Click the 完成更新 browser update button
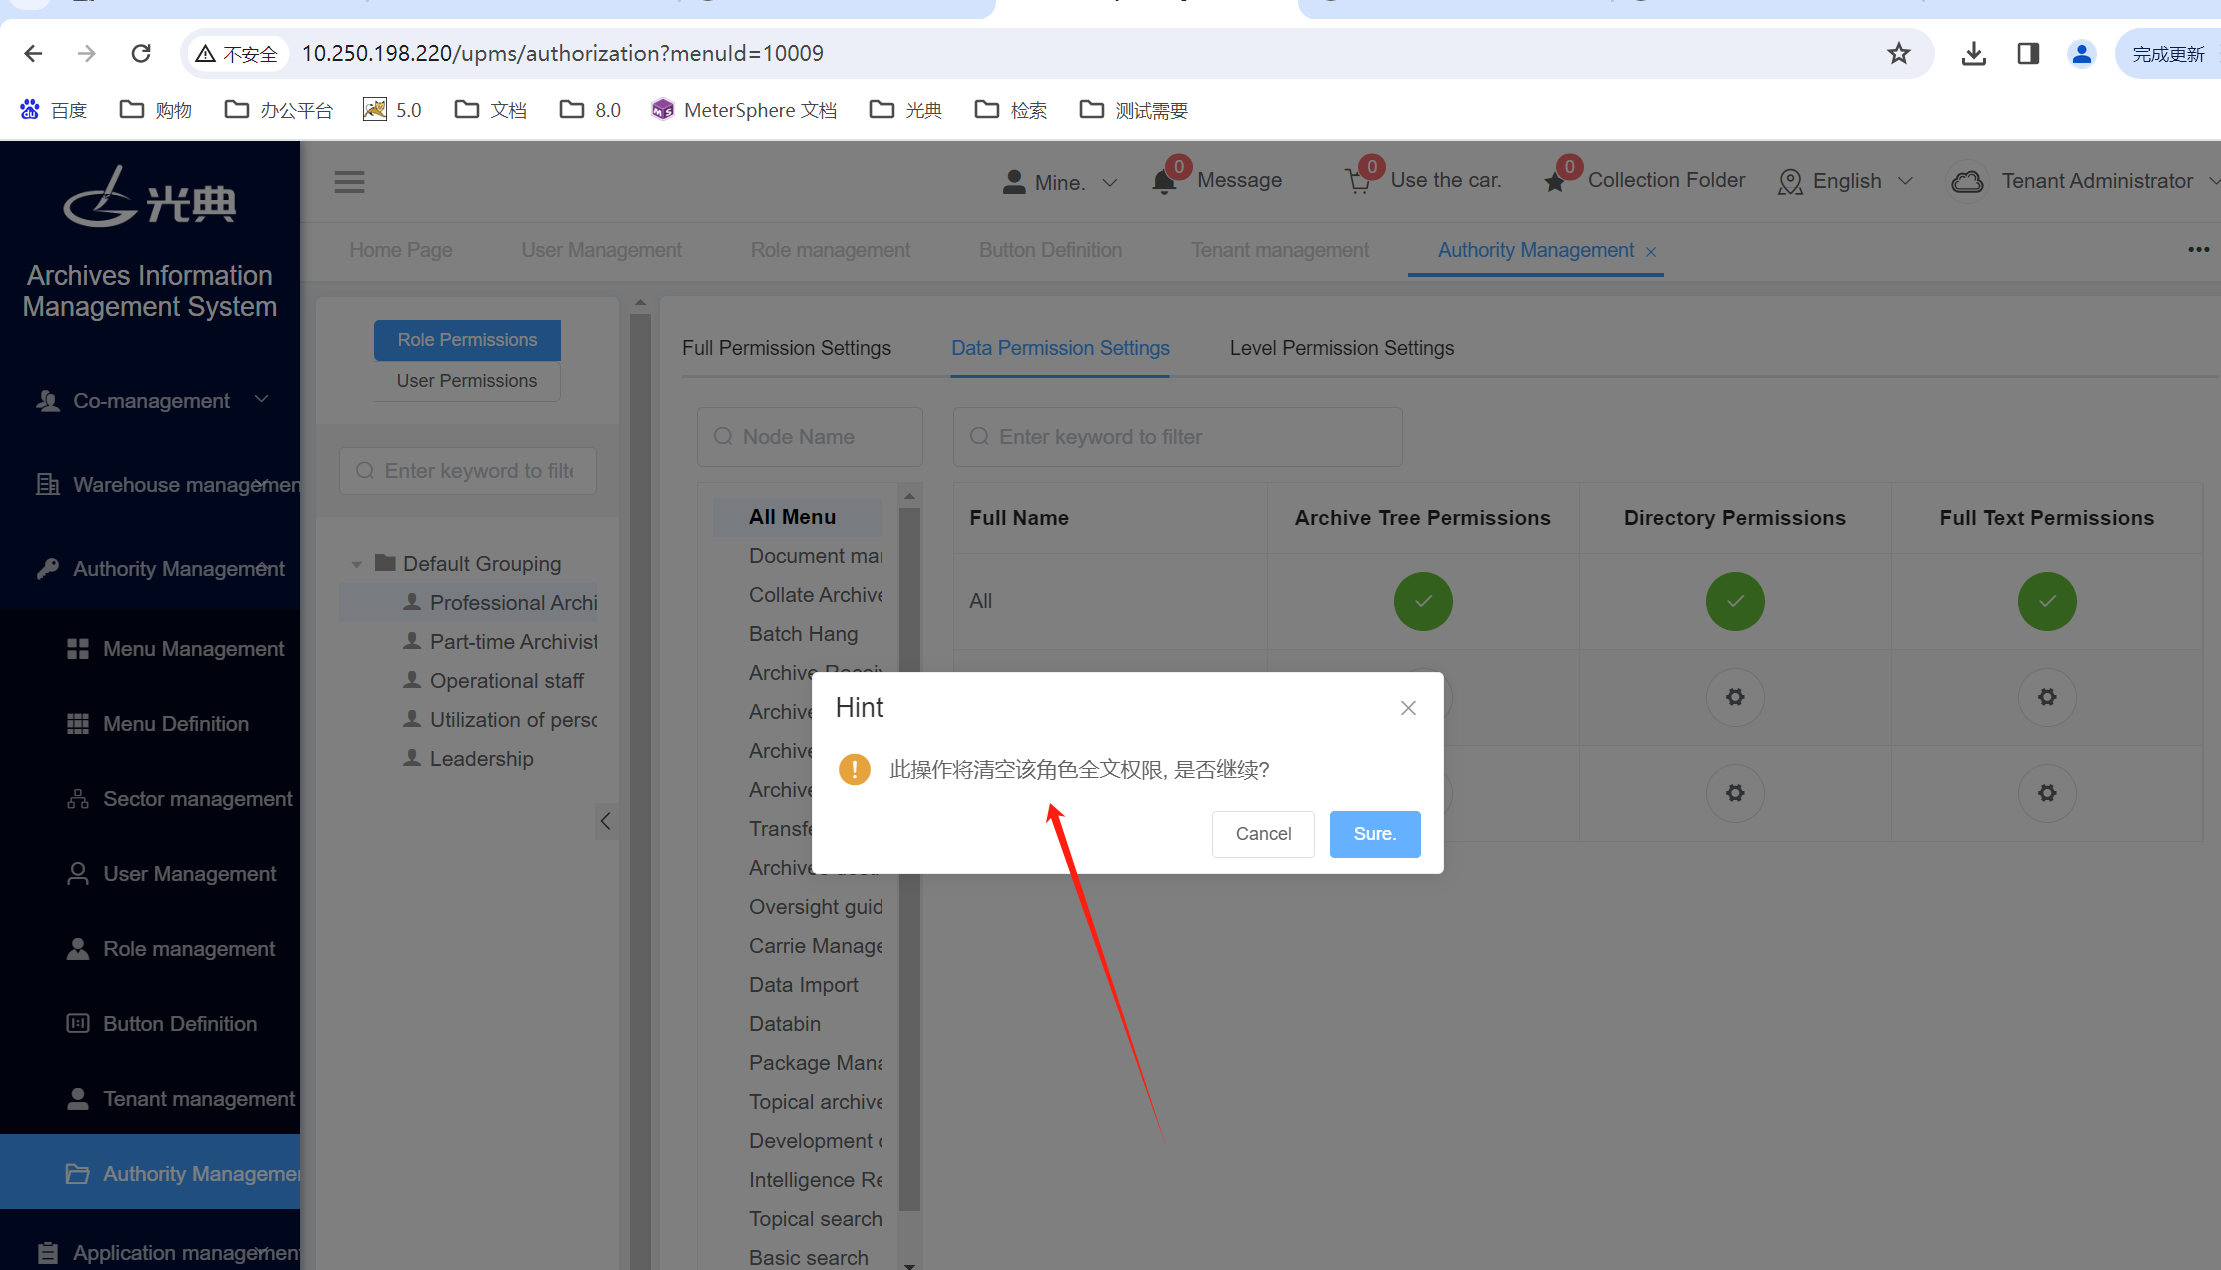 [2167, 54]
